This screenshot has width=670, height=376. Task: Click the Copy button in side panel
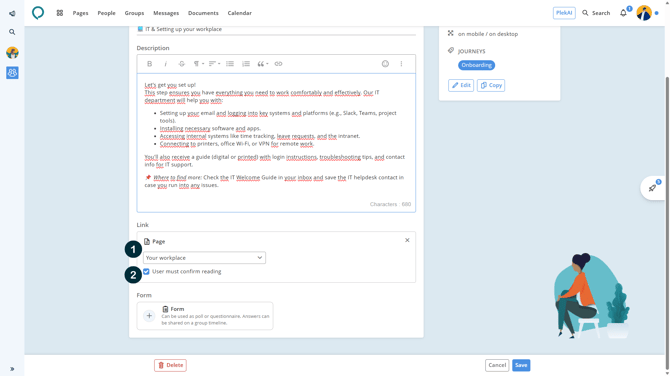(491, 85)
